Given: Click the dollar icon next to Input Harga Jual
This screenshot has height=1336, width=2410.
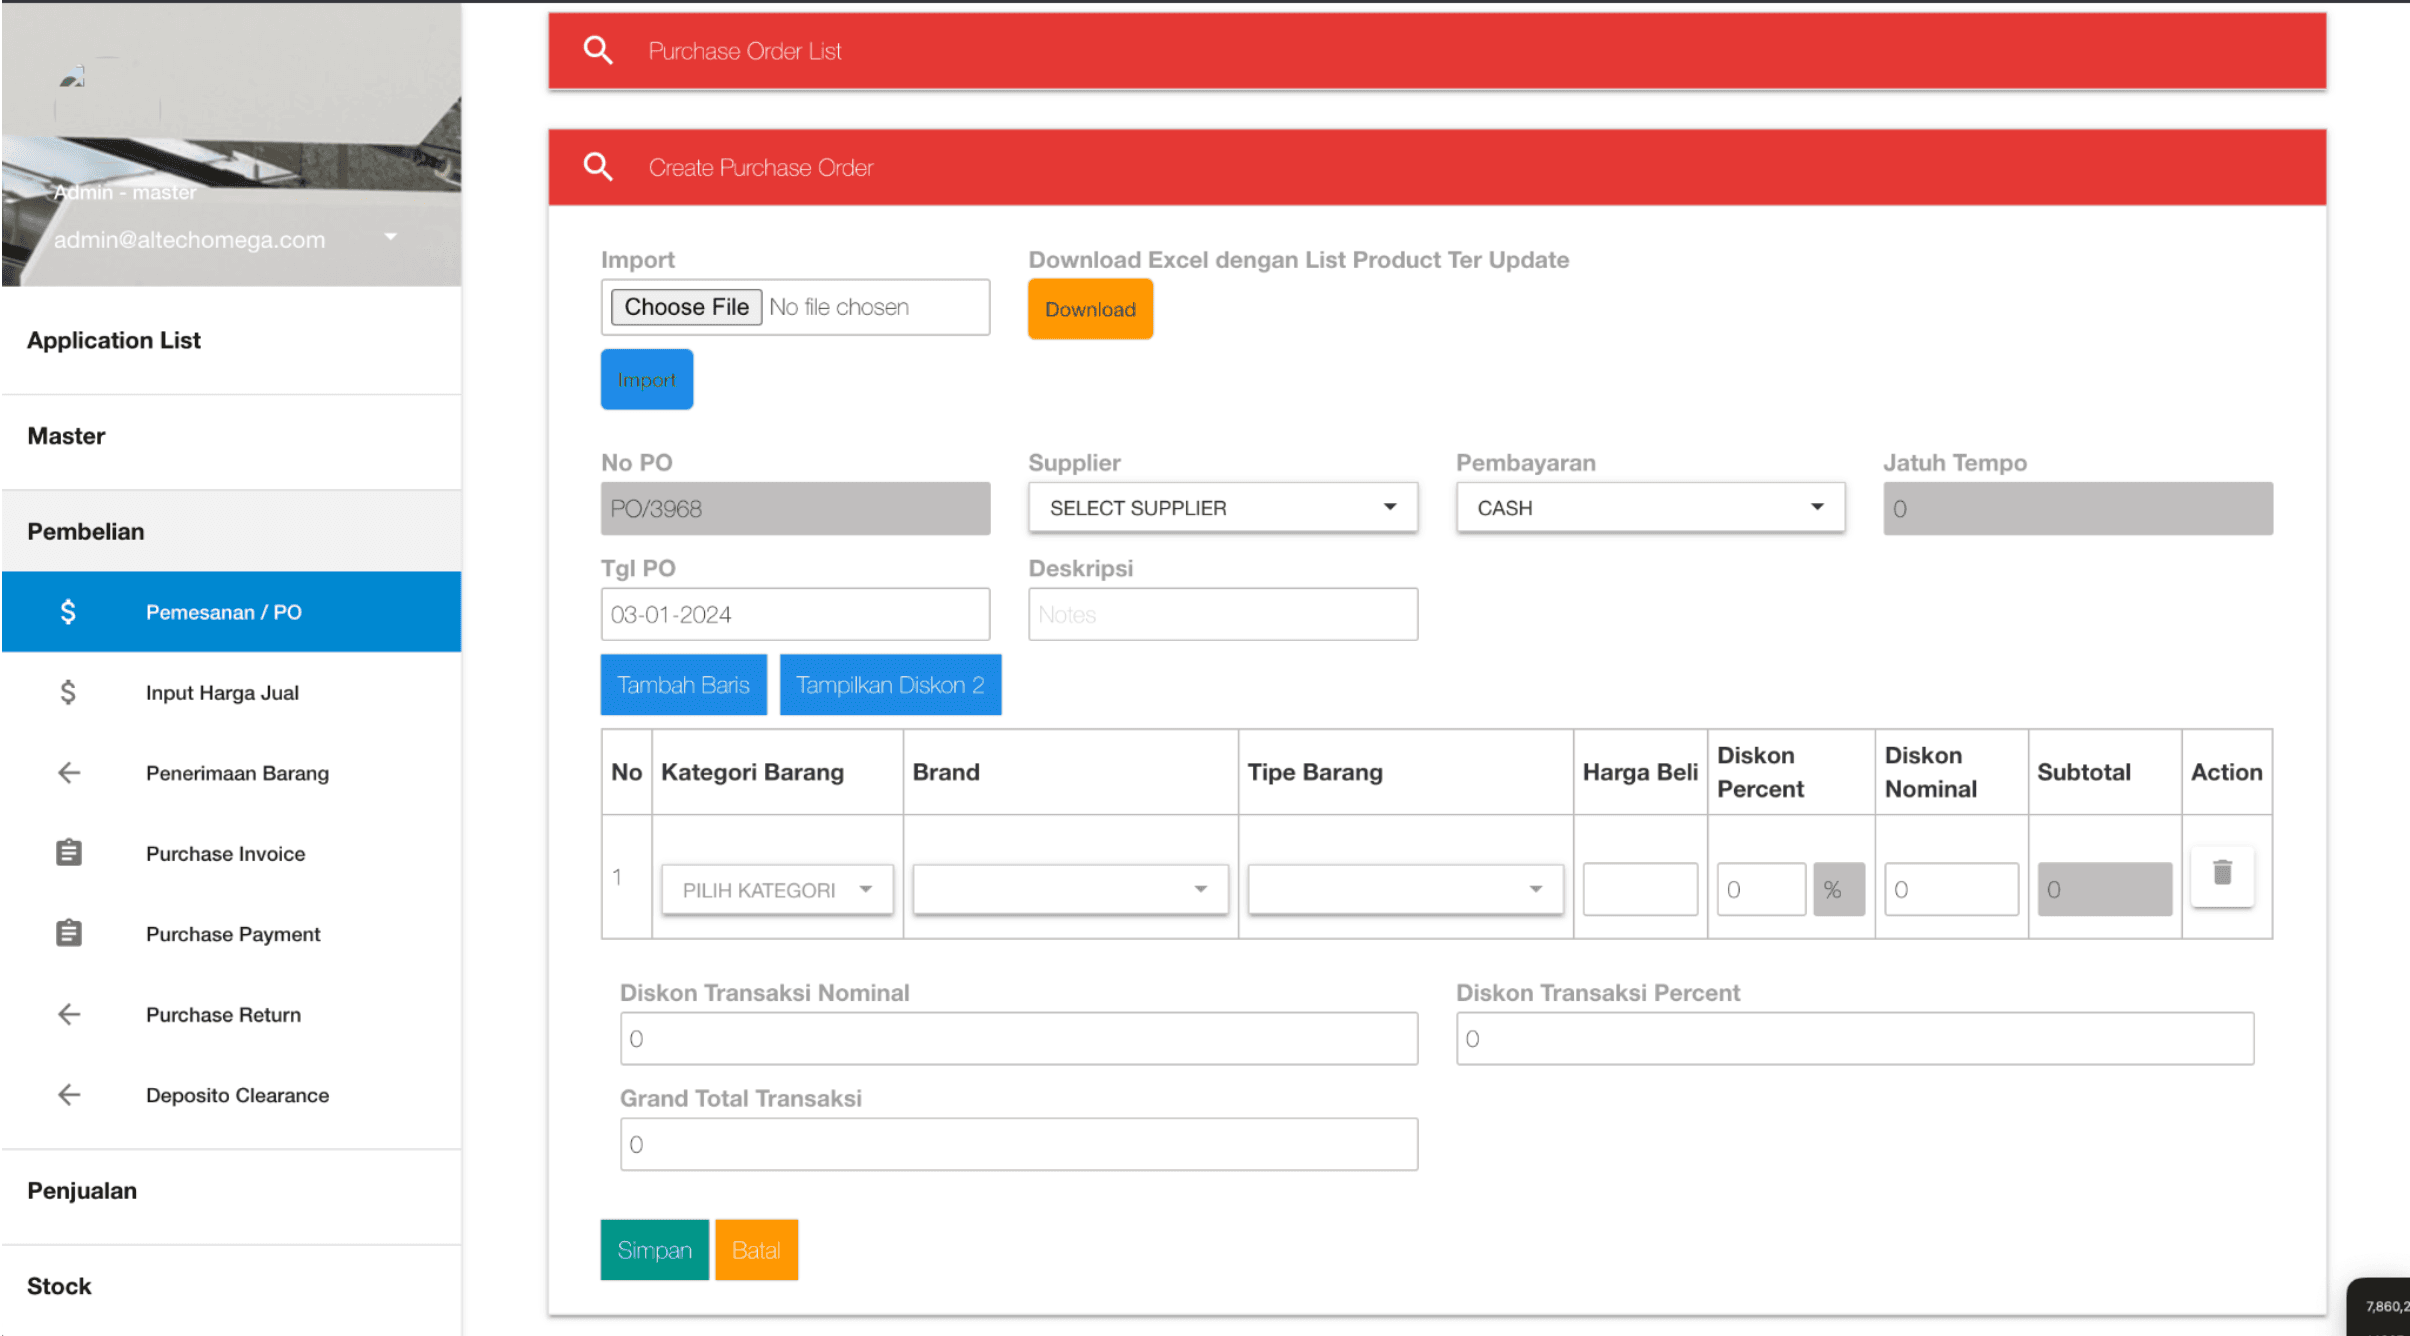Looking at the screenshot, I should click(68, 692).
